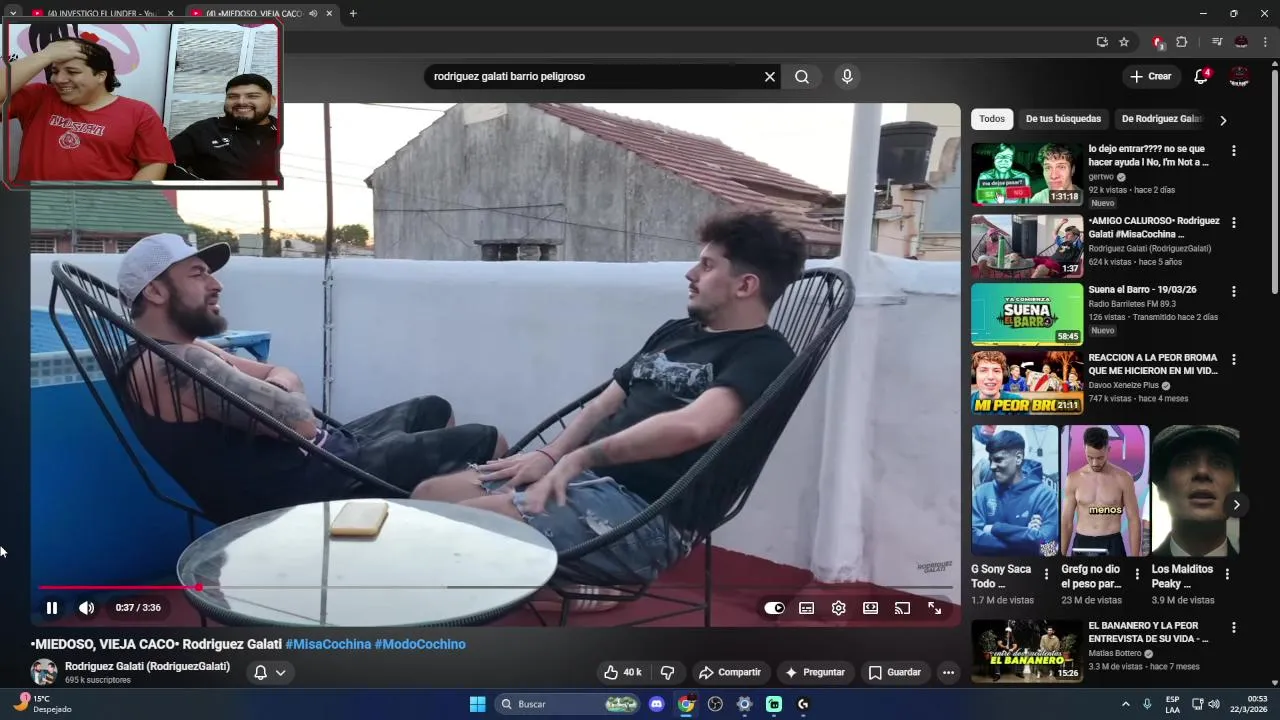Show next Shorts with arrow
This screenshot has width=1280, height=720.
pos(1236,504)
